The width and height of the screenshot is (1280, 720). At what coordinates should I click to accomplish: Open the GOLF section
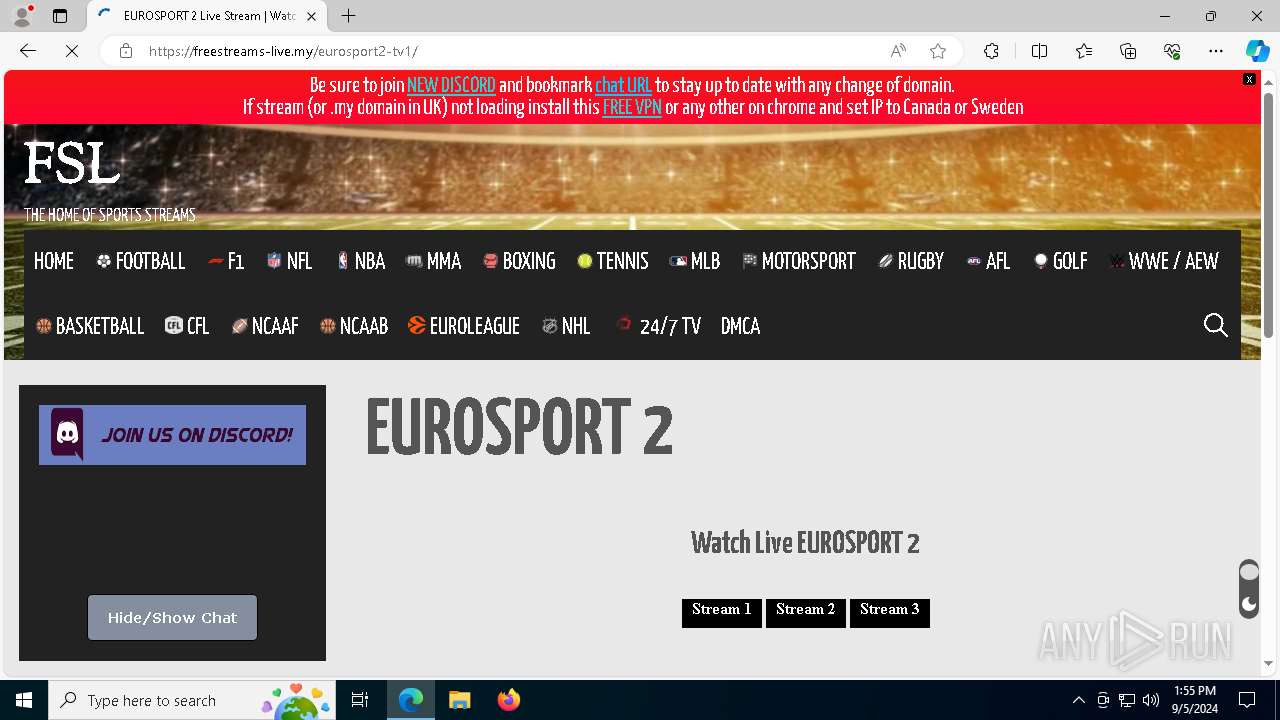1060,262
